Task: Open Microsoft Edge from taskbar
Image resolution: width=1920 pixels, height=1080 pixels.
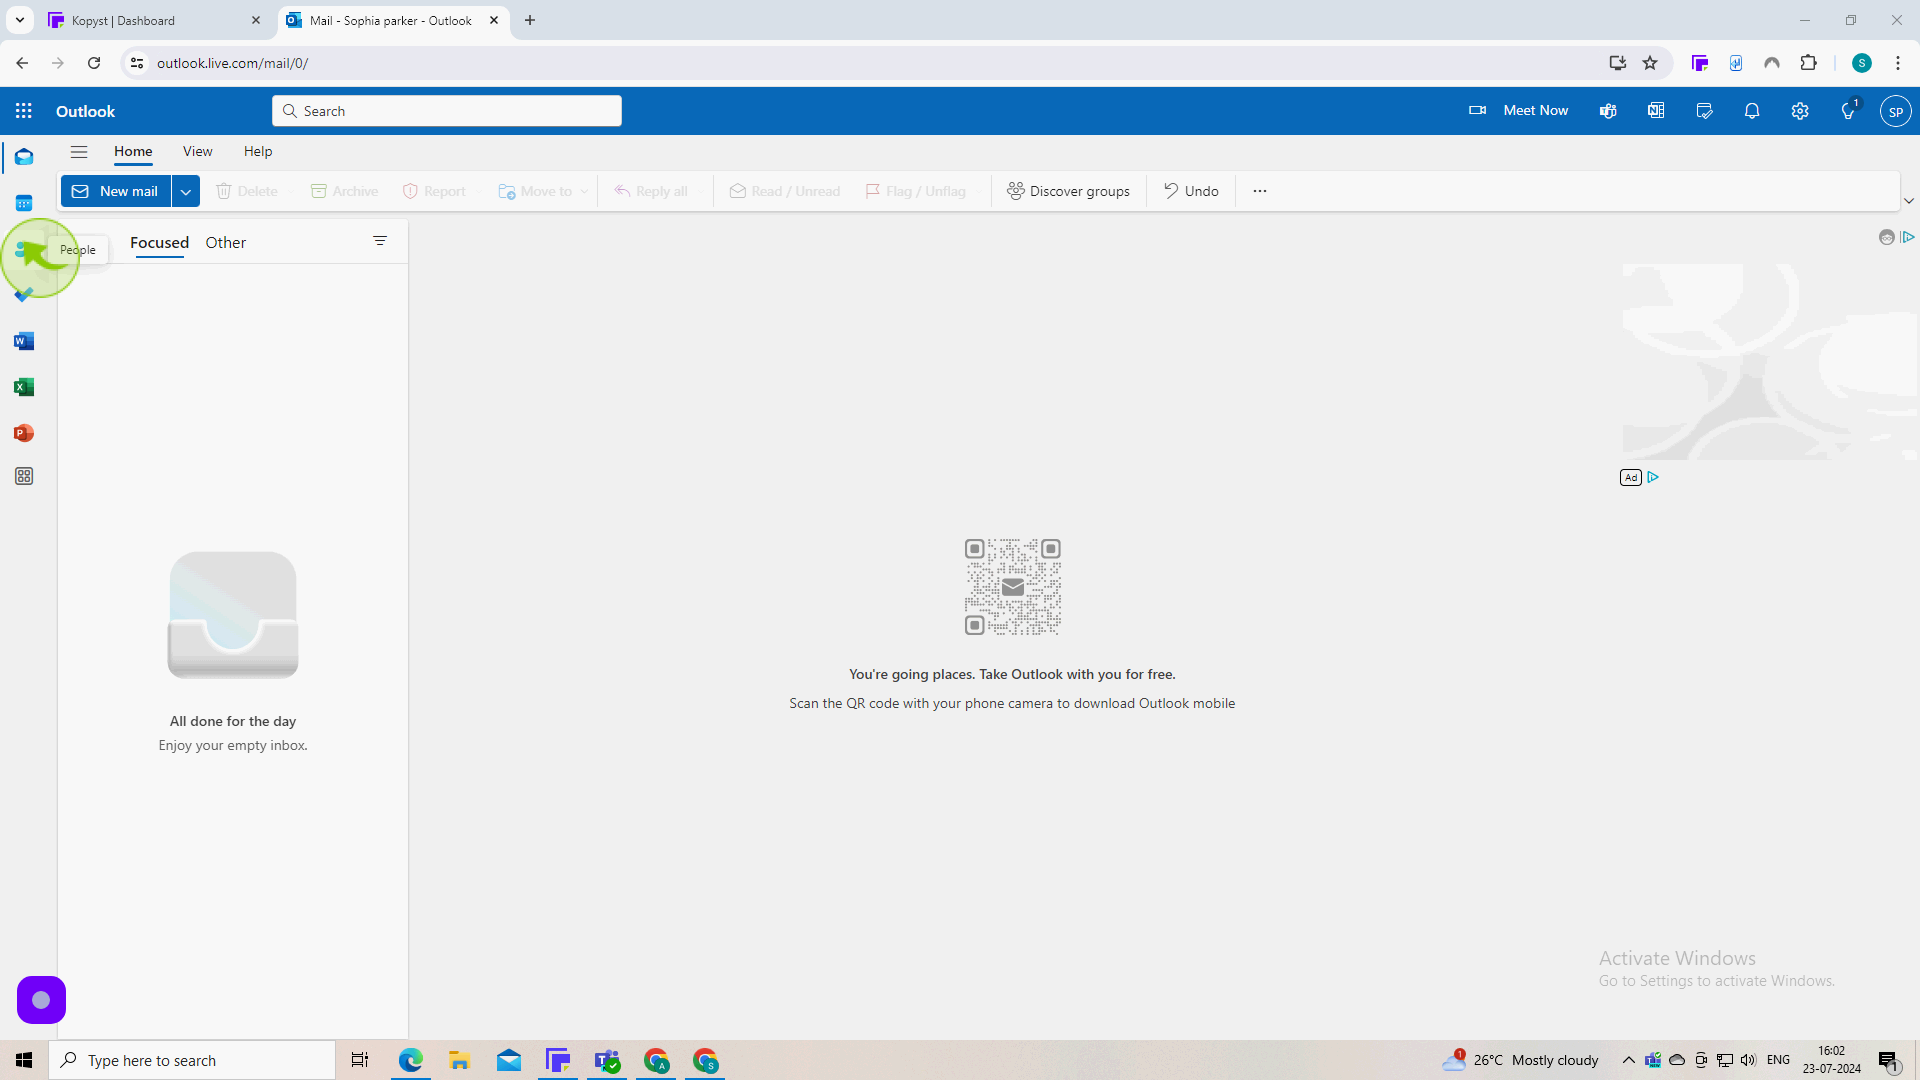Action: click(411, 1060)
